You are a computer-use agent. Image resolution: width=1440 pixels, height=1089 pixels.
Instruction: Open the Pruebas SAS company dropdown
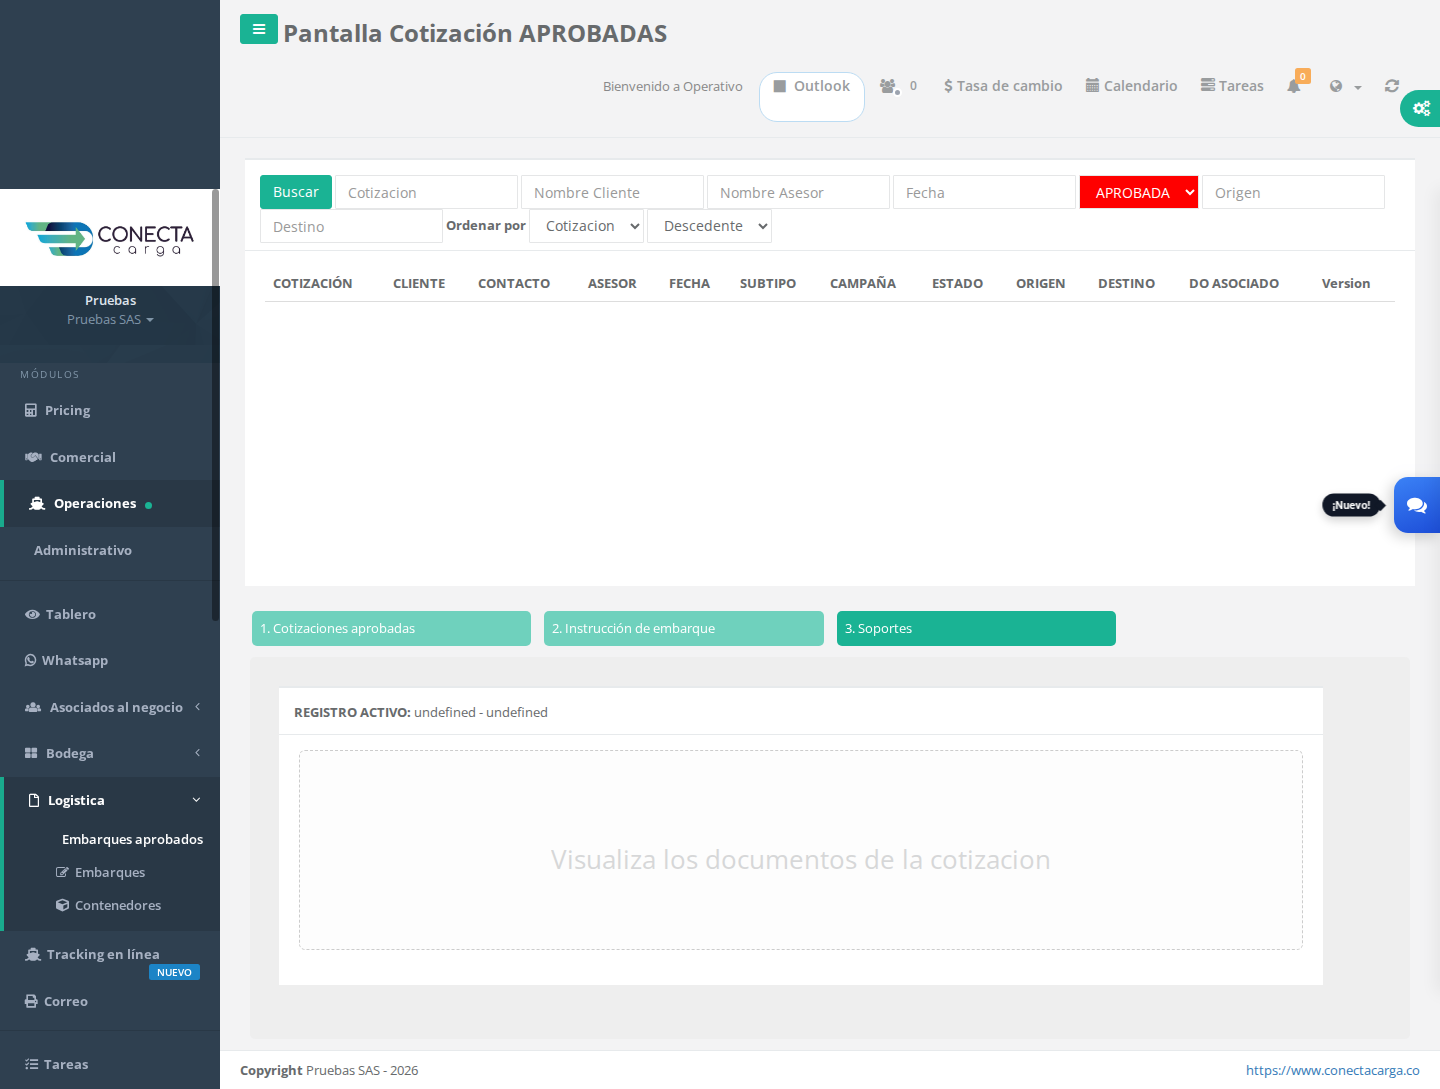(x=110, y=319)
